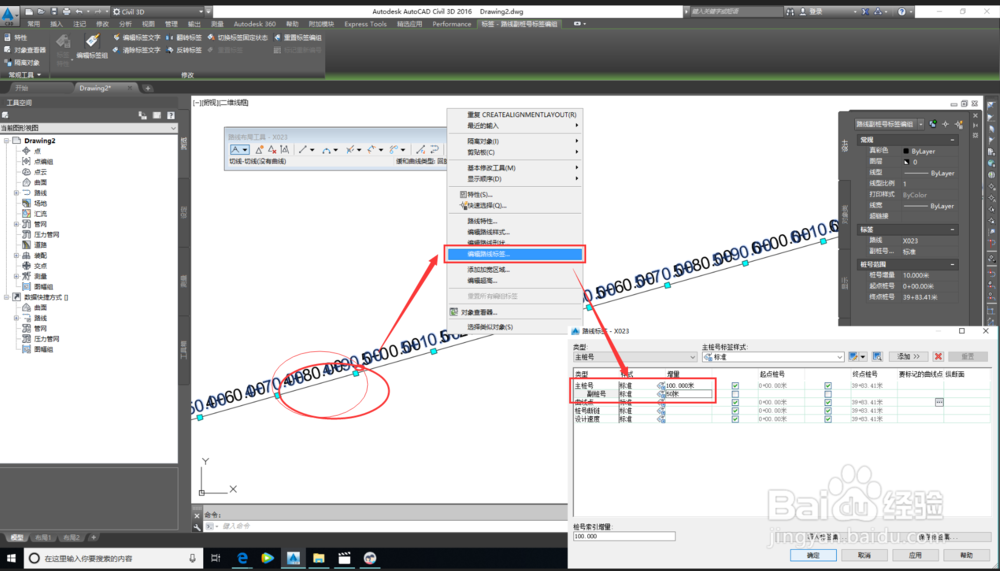Viewport: 1000px width, 571px height.
Task: Open 对象查看器 from the ribbon
Action: [25, 50]
